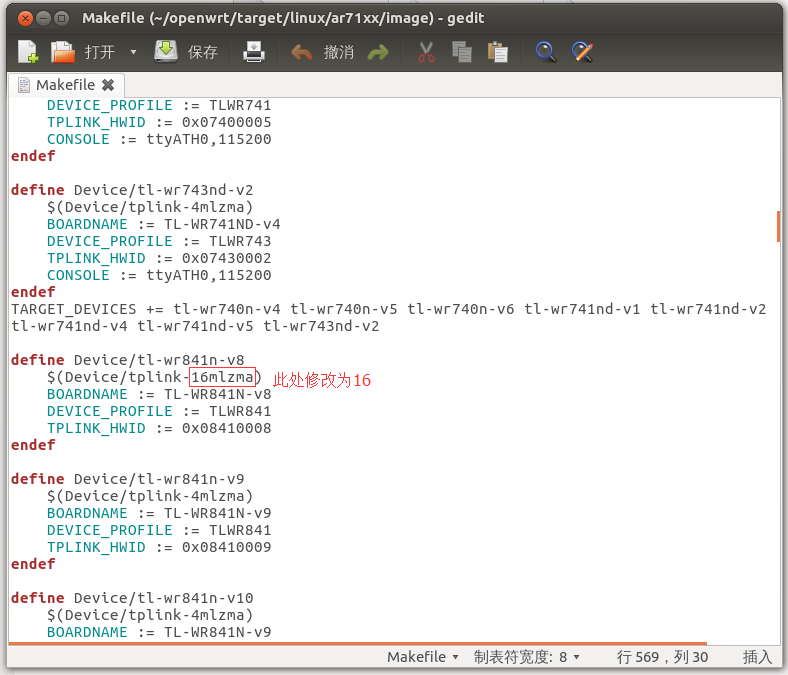Screen dimensions: 788x675
Task: Click the open file folder icon
Action: click(x=63, y=52)
